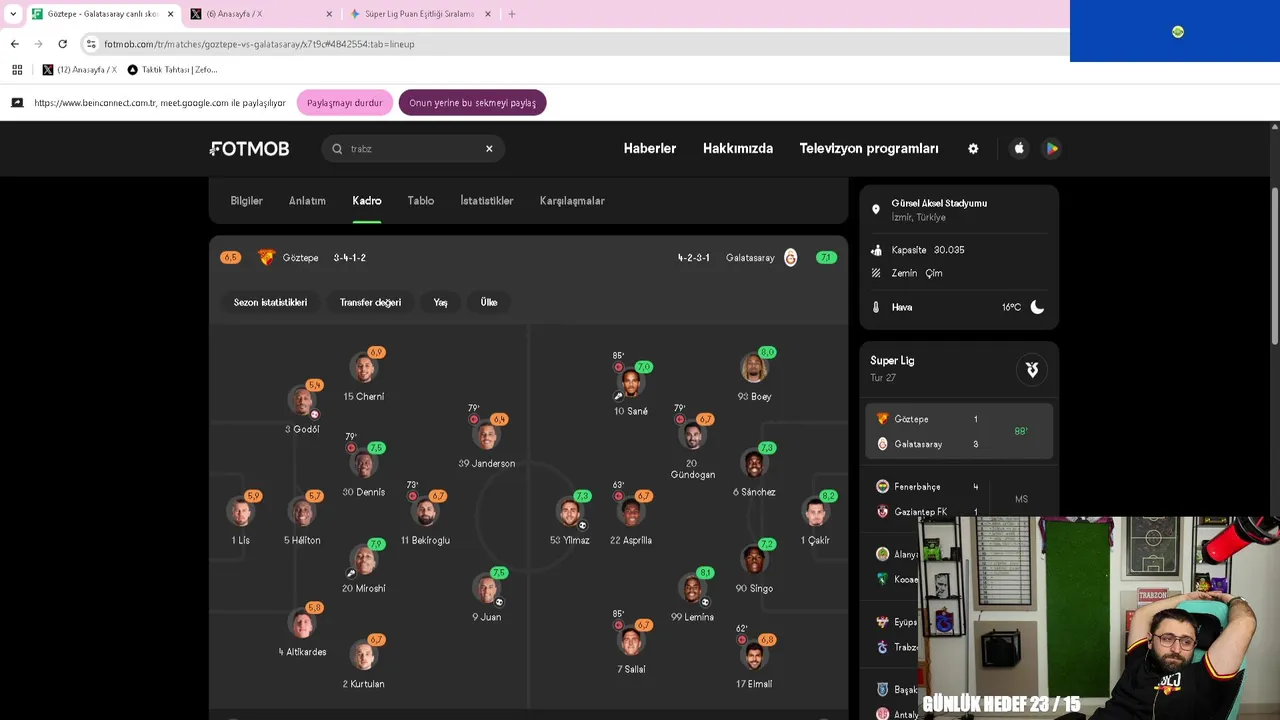The image size is (1280, 720).
Task: Click Onun yerine bu sekmeyi paylaş
Action: coord(472,103)
